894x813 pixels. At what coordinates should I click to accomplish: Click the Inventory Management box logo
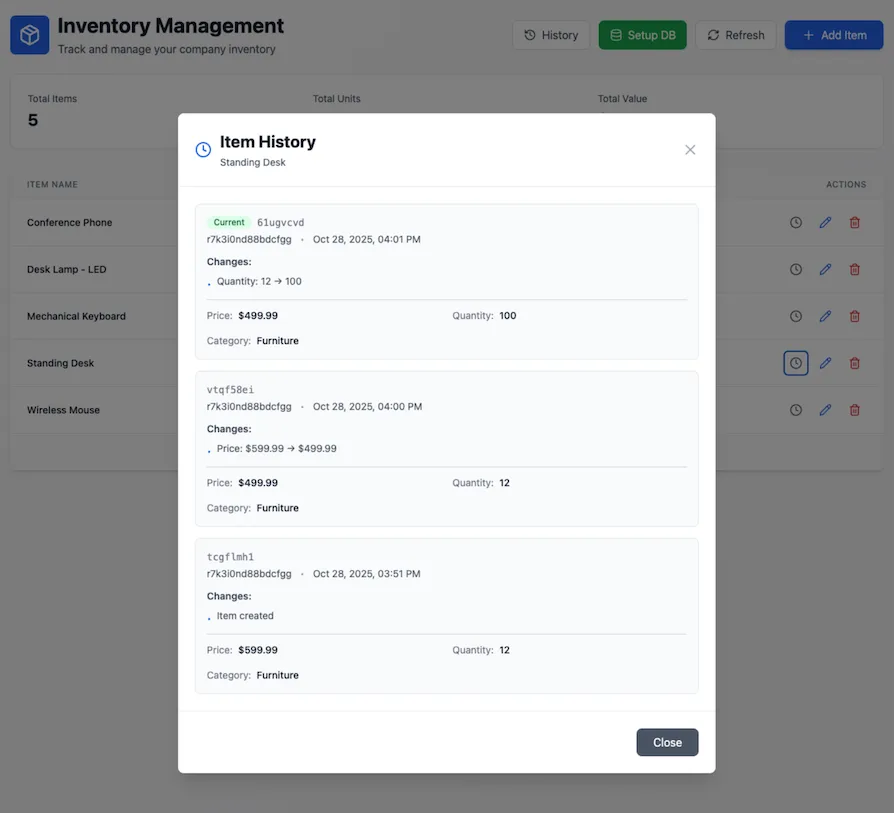[30, 35]
